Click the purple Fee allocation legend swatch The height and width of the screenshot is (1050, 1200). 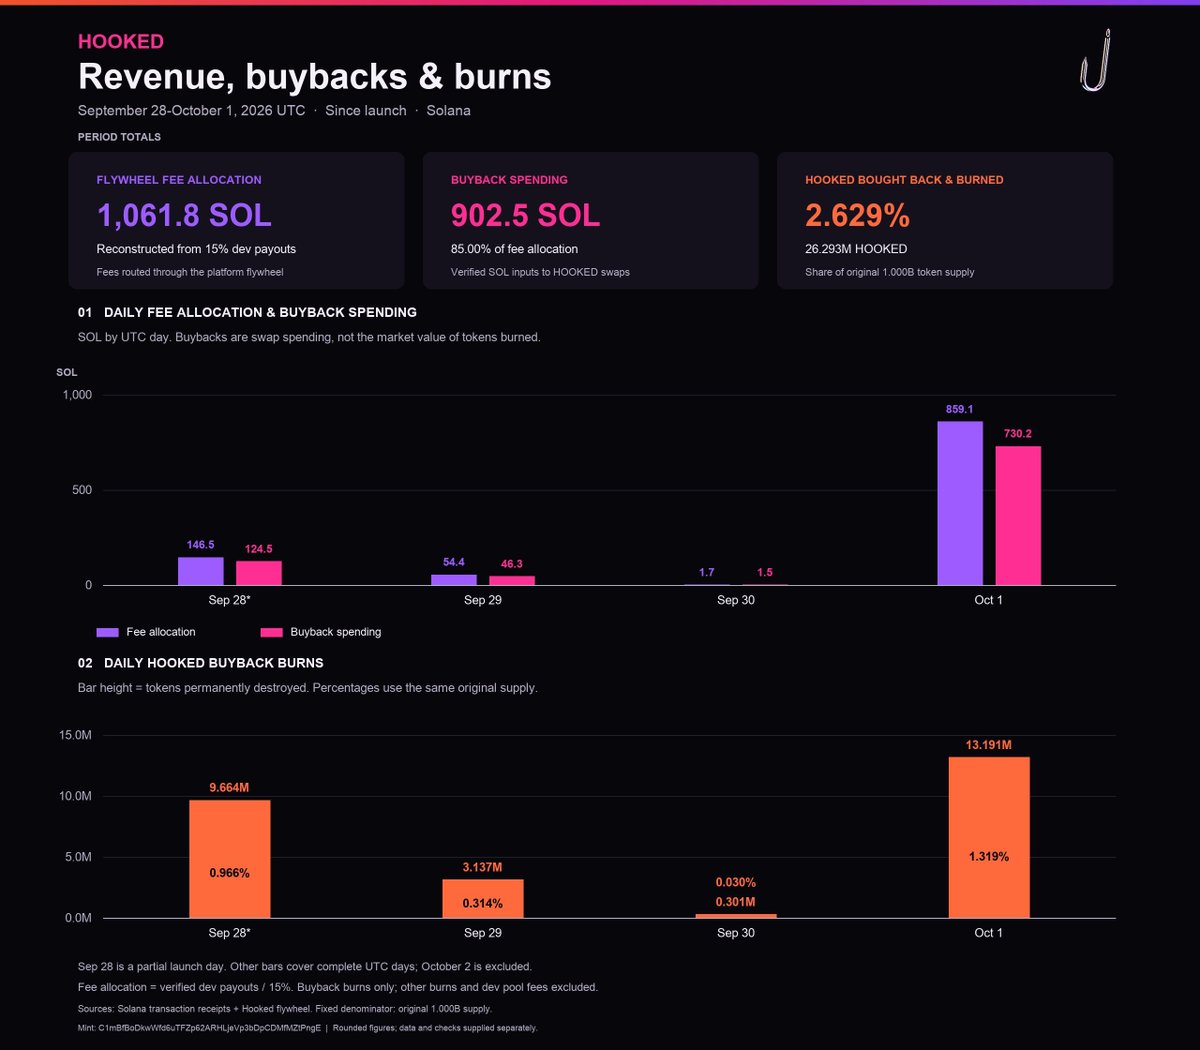107,632
